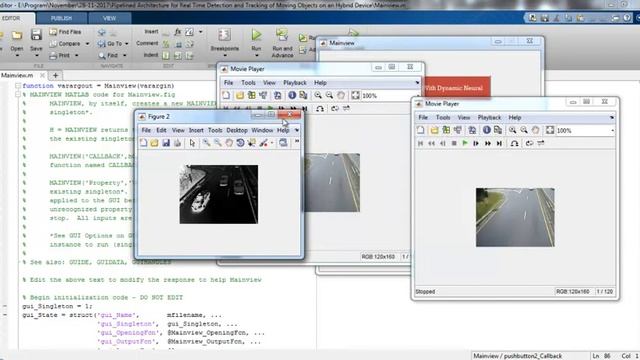640x360 pixels.
Task: Open Insert menu in Figure 2 window
Action: click(x=196, y=130)
